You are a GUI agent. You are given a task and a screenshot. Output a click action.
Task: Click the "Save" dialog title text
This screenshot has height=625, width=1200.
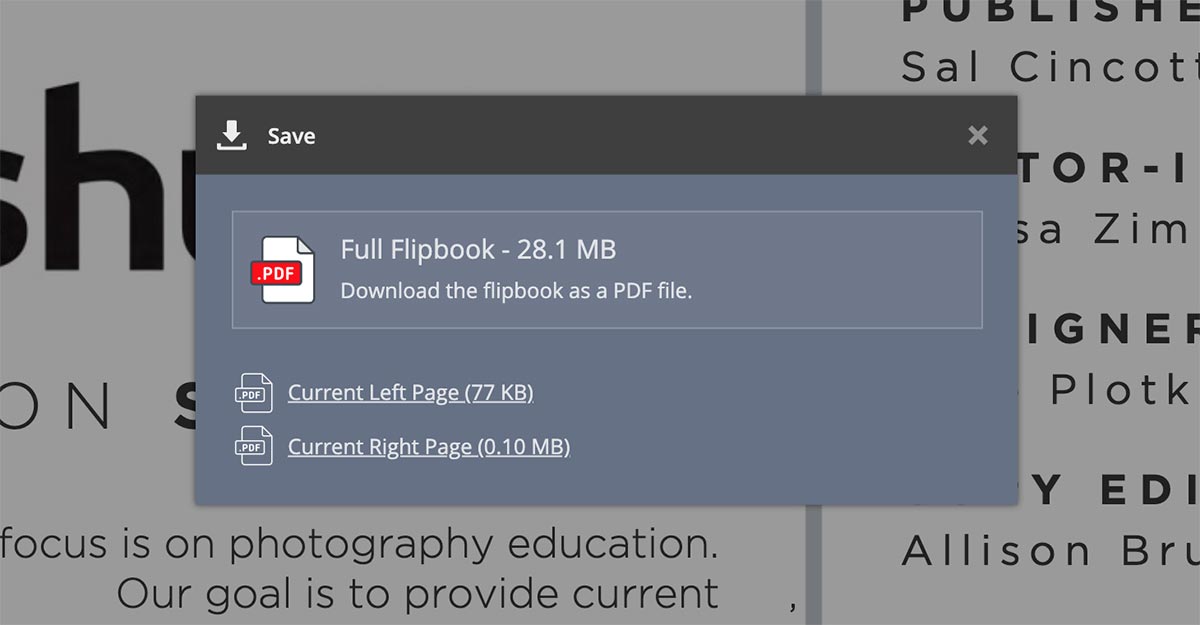[x=291, y=136]
